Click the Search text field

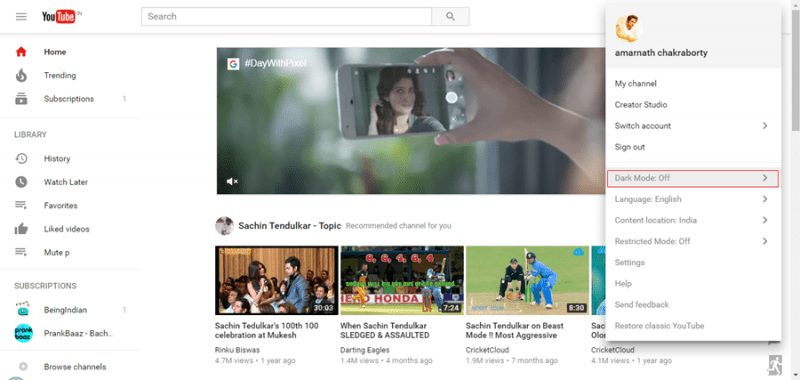(286, 16)
